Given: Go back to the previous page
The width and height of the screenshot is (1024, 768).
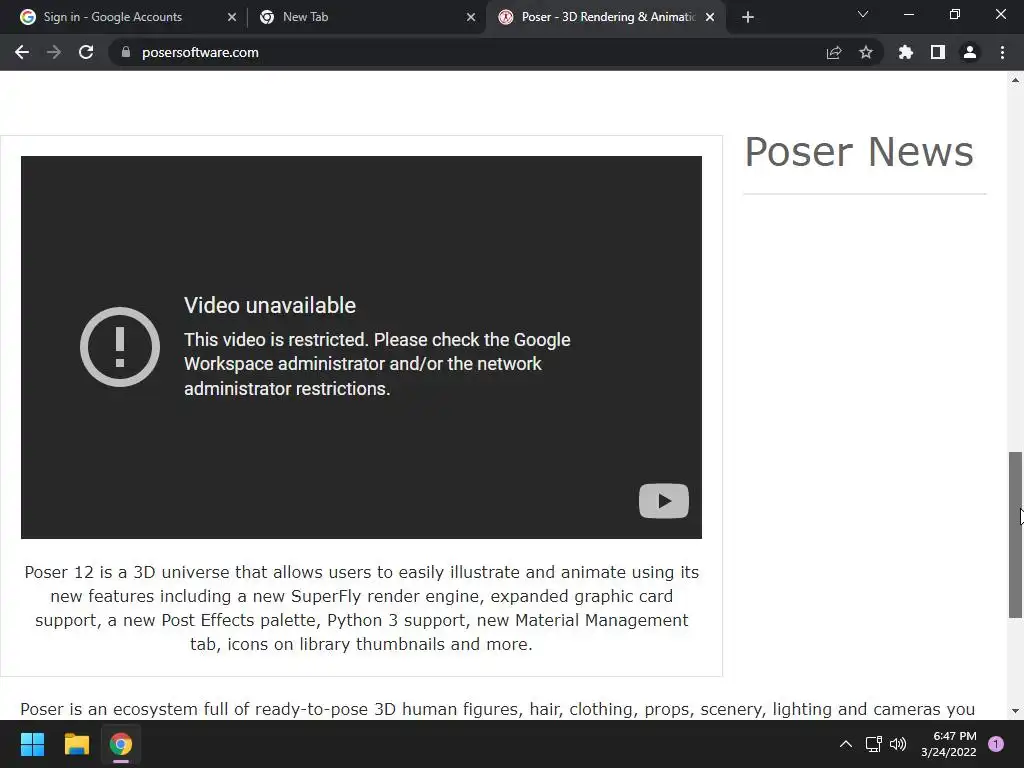Looking at the screenshot, I should [22, 52].
